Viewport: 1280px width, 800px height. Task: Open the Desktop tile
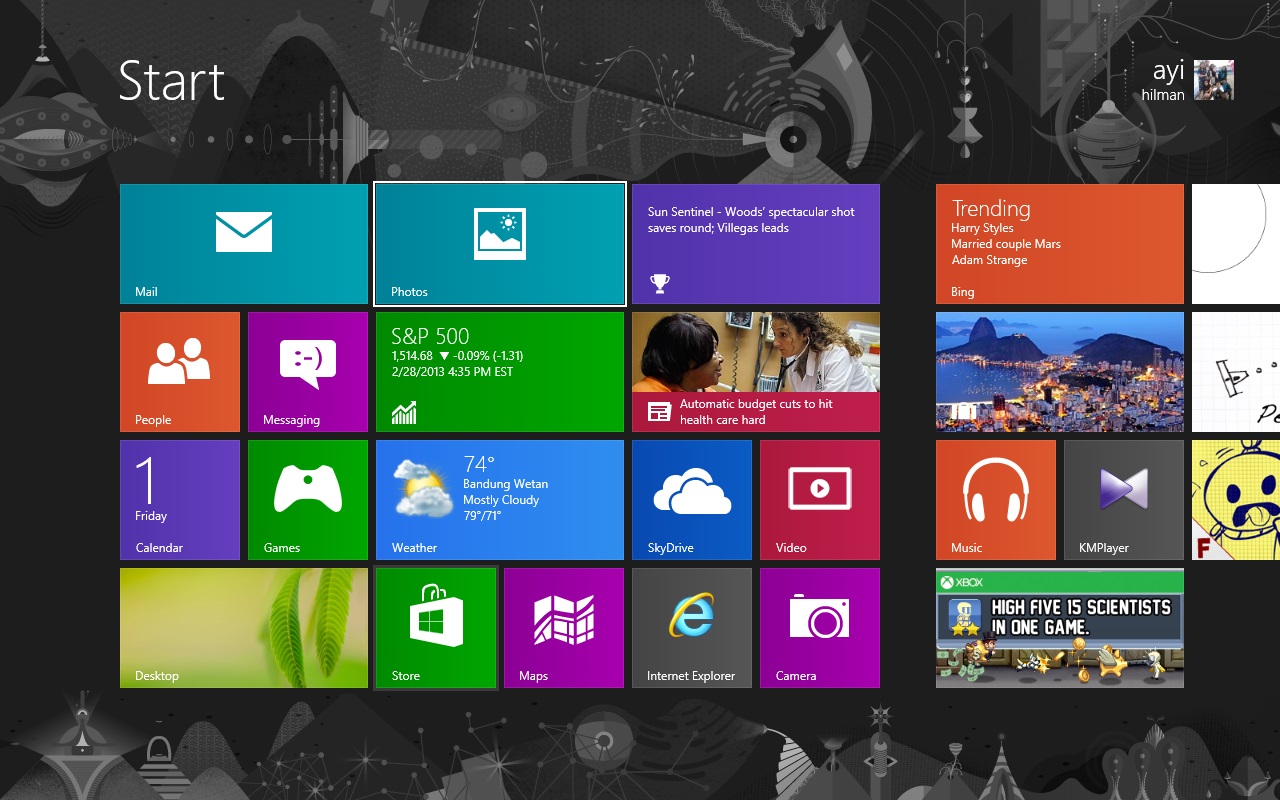[244, 628]
